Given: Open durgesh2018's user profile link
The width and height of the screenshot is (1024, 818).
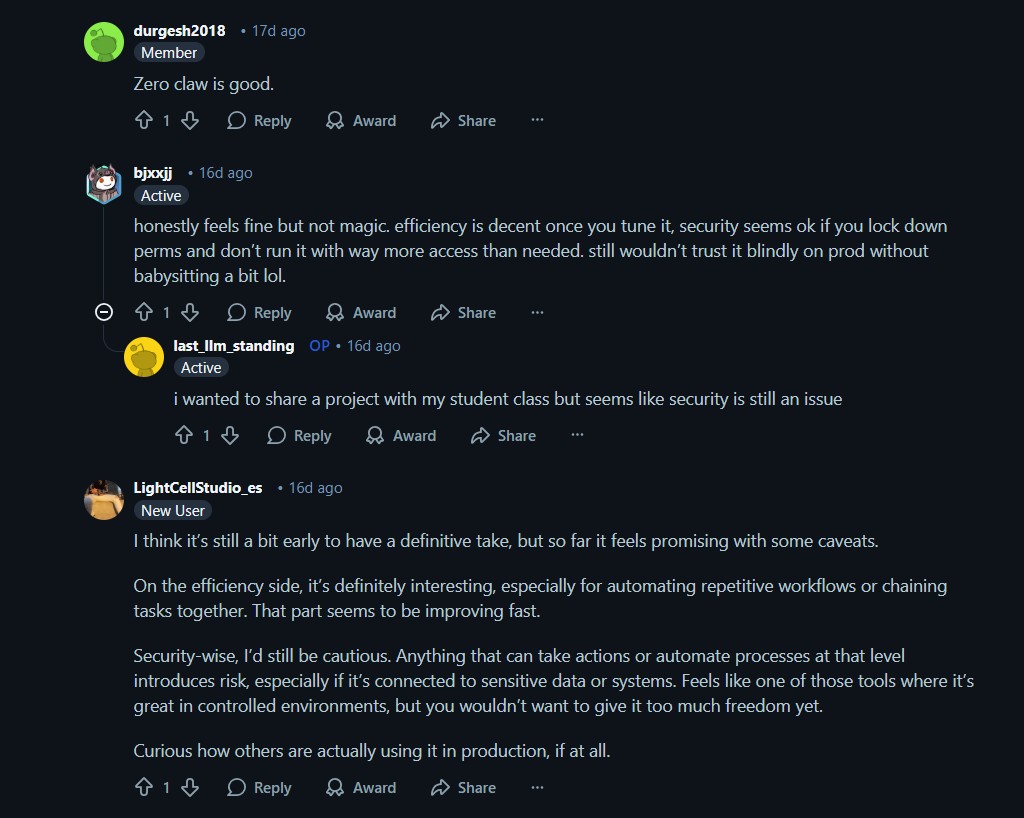Looking at the screenshot, I should click(x=180, y=31).
